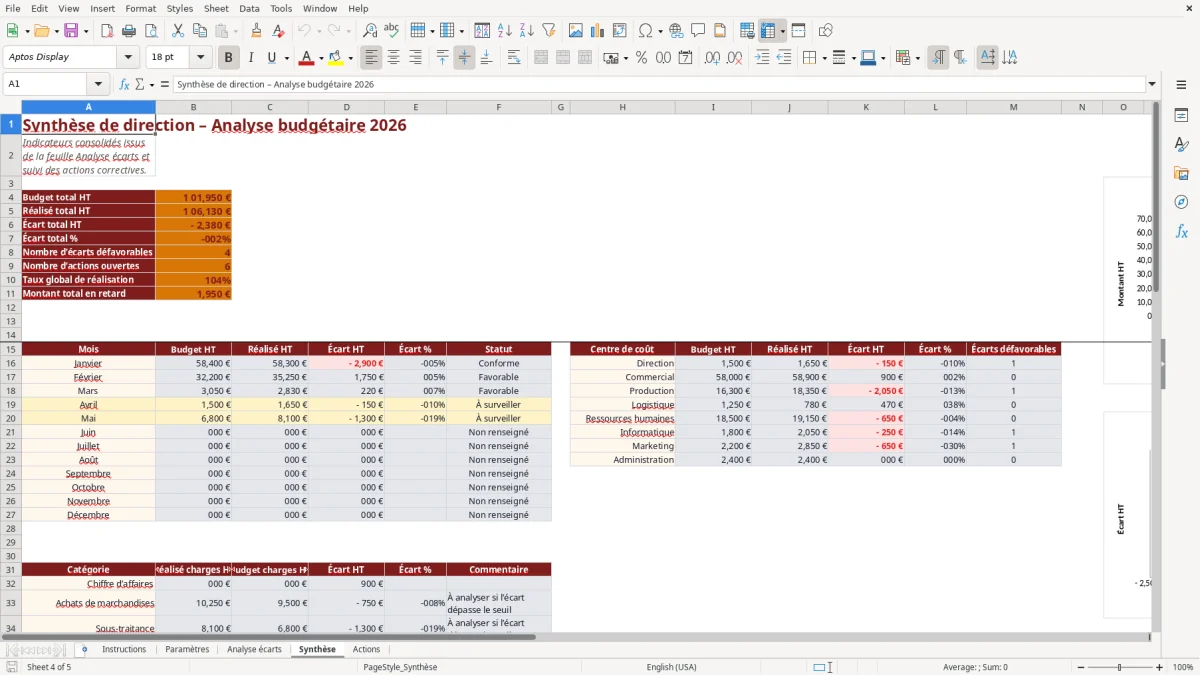1200x675 pixels.
Task: Toggle Underline formatting button
Action: point(272,58)
